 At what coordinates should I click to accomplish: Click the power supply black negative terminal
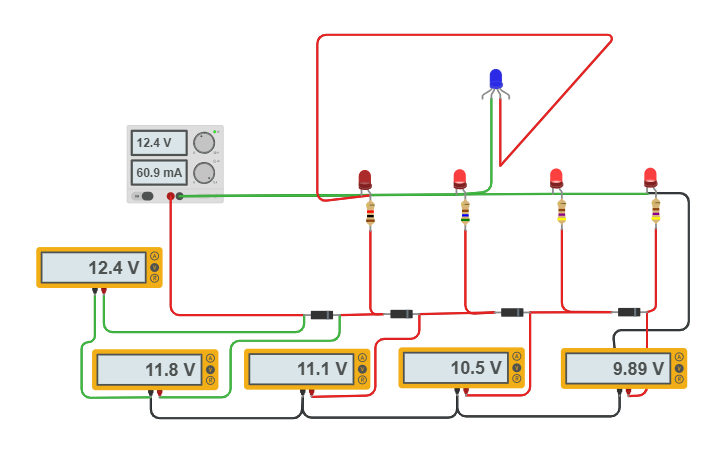point(180,196)
